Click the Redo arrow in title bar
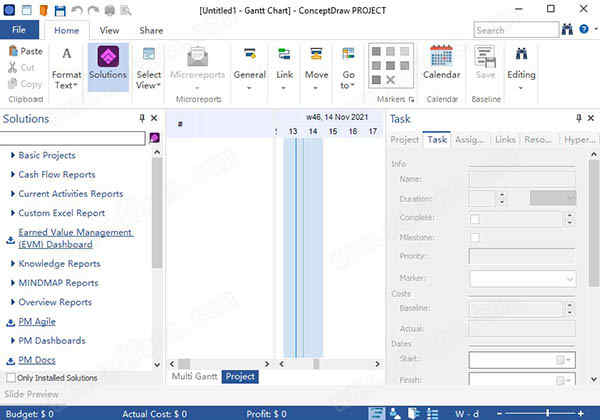Image resolution: width=600 pixels, height=420 pixels. pyautogui.click(x=93, y=10)
